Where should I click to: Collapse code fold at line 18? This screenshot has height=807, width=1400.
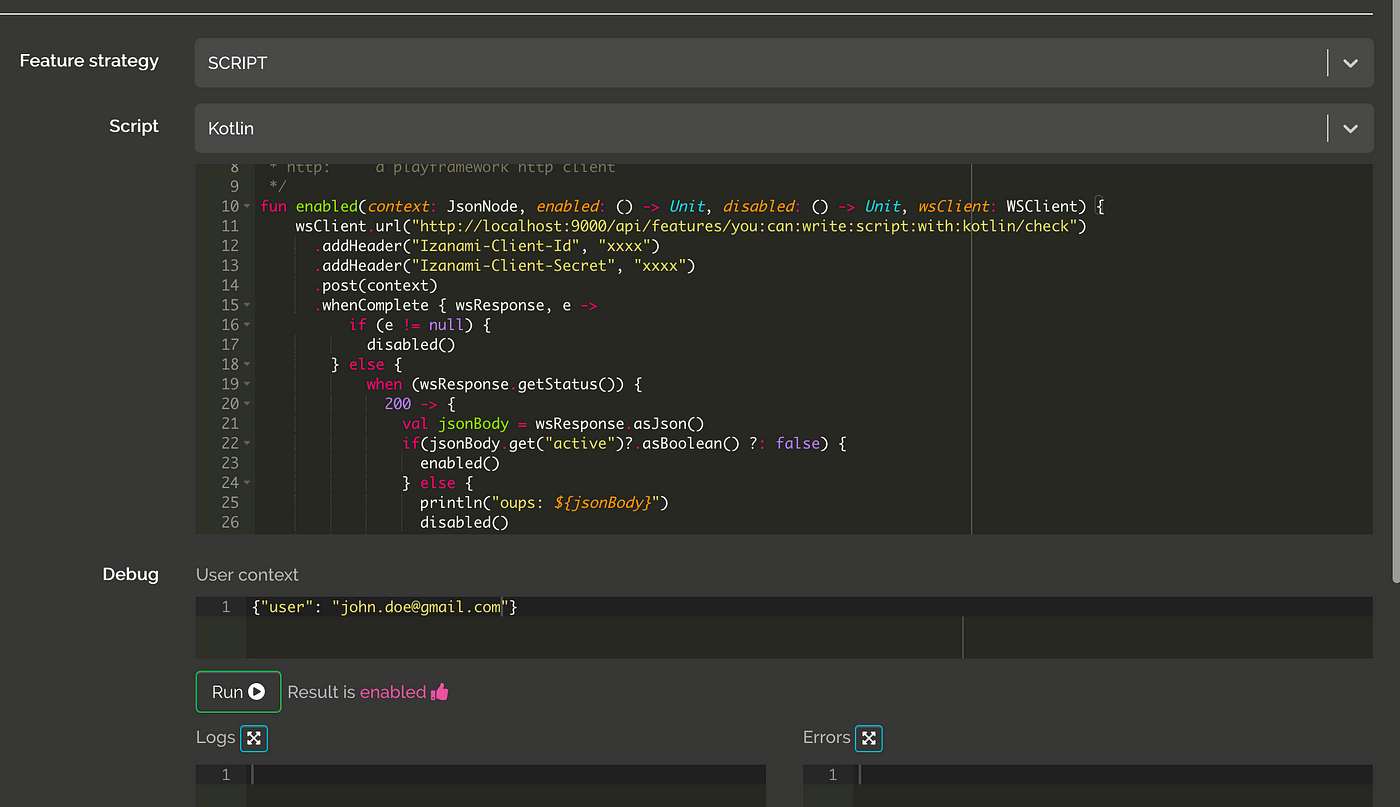[x=247, y=365]
